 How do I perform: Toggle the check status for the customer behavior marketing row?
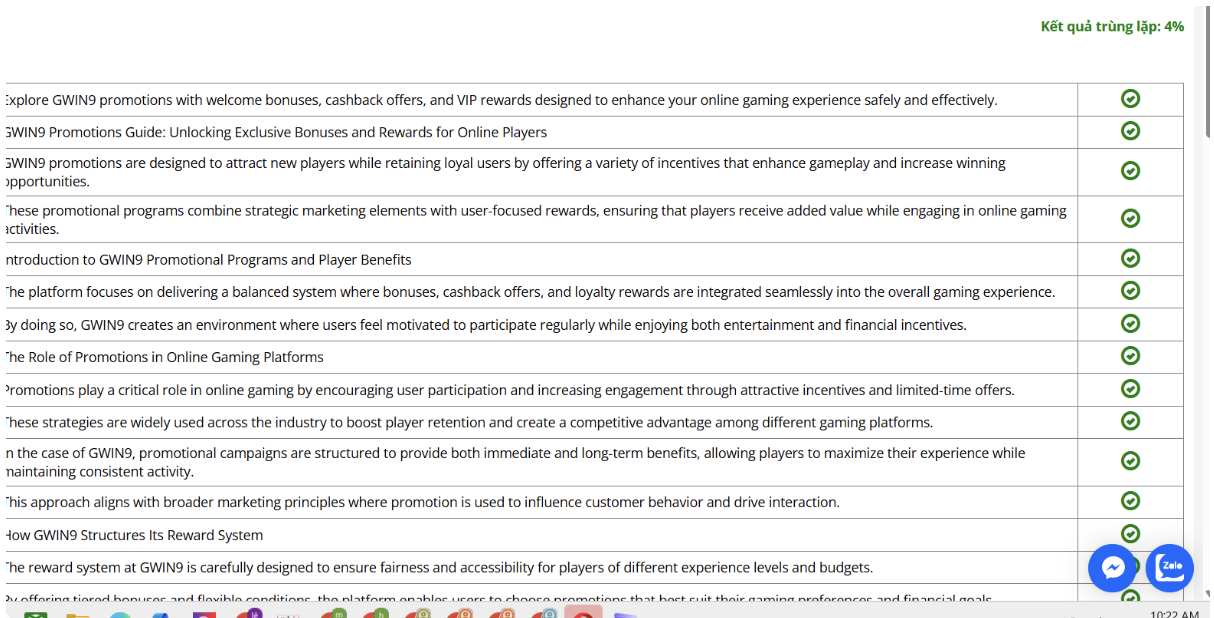tap(1130, 501)
